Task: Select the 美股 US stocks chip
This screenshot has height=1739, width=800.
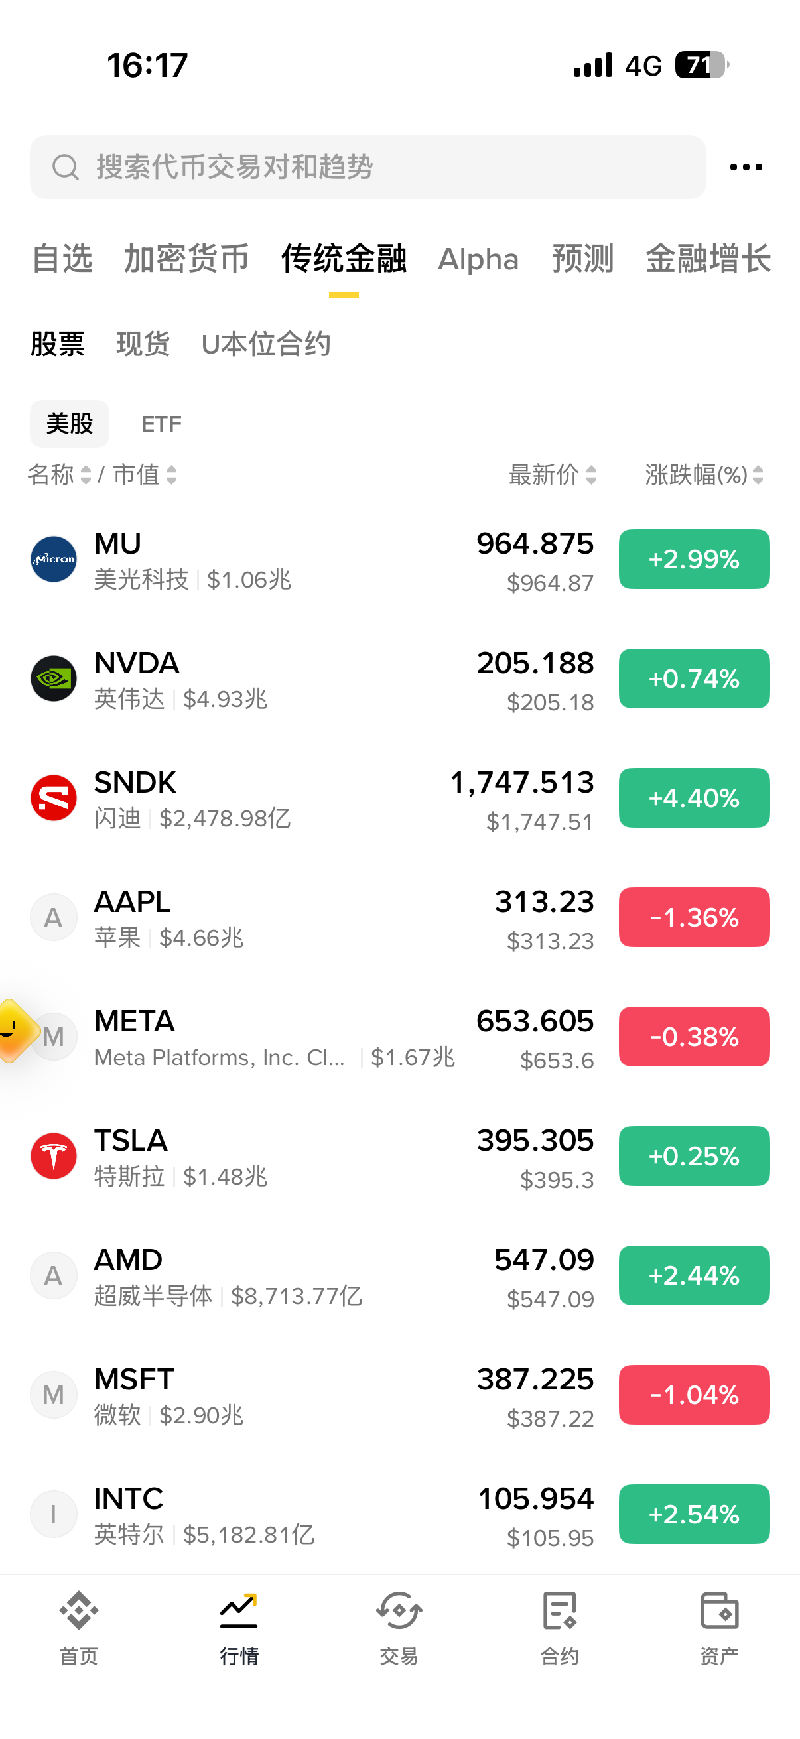Action: [x=69, y=424]
